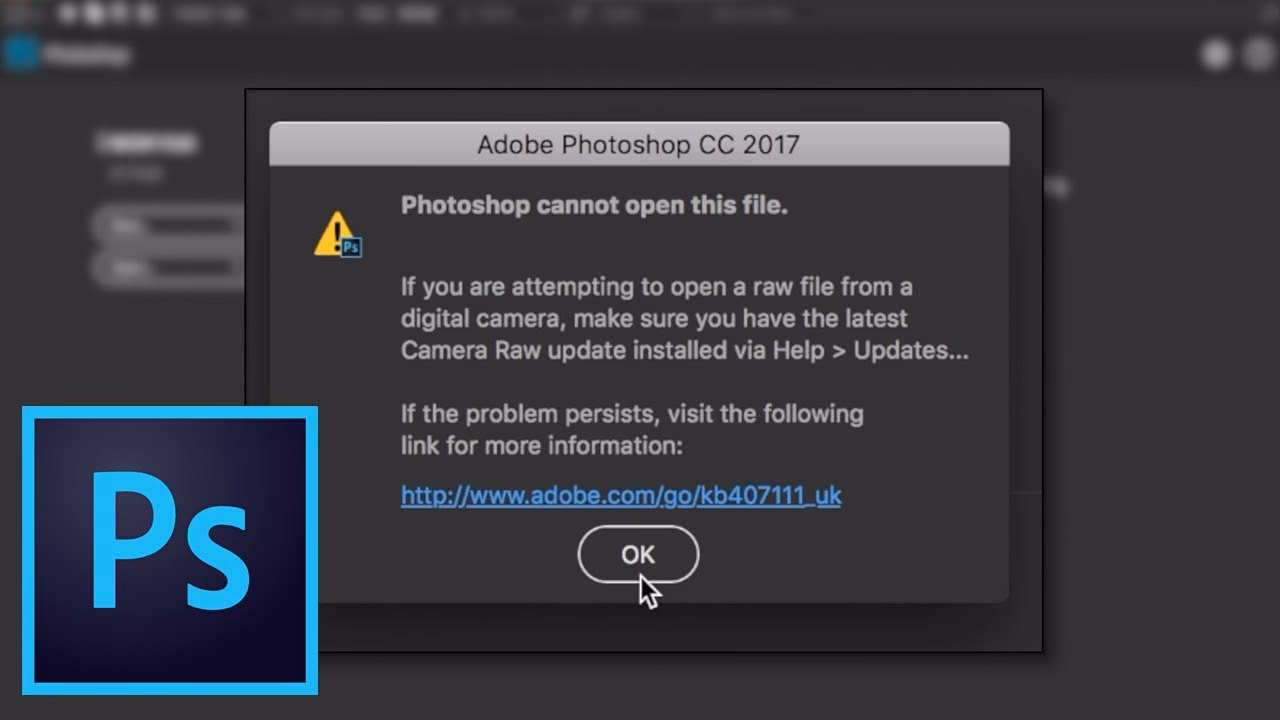Click the heading text on the left panel
The width and height of the screenshot is (1280, 720).
[148, 143]
